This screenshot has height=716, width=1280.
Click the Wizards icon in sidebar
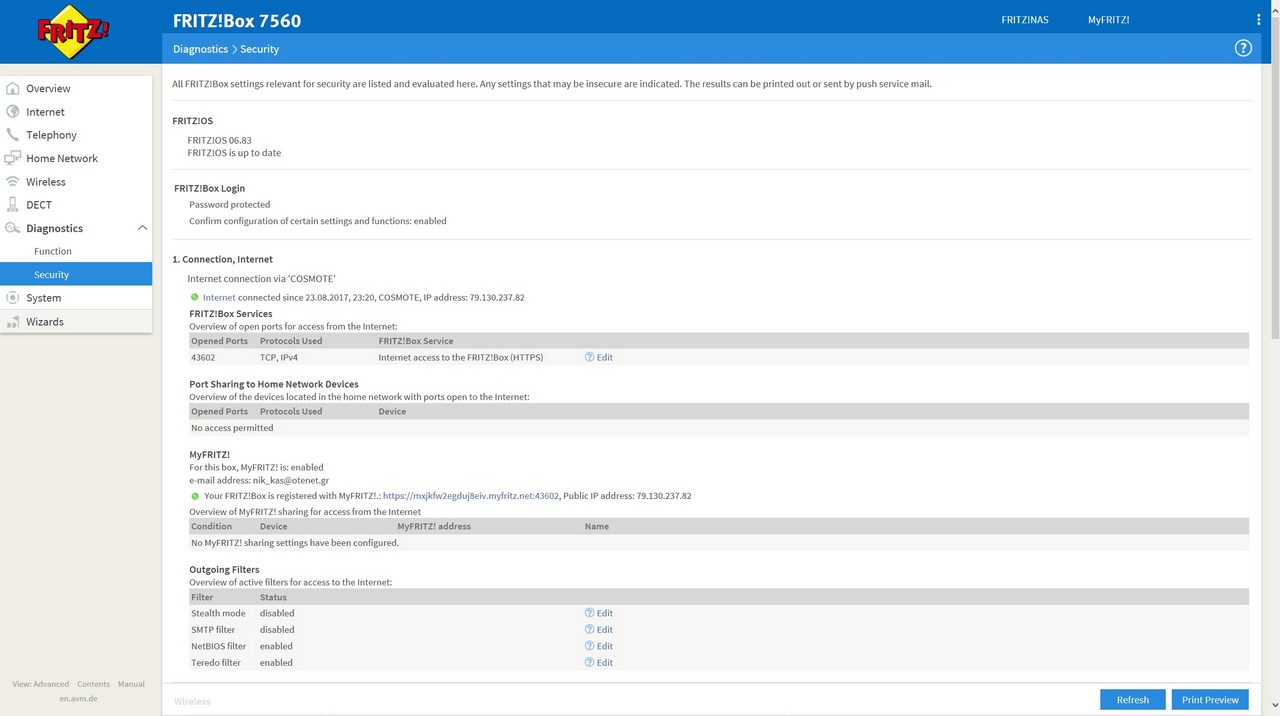pyautogui.click(x=13, y=321)
